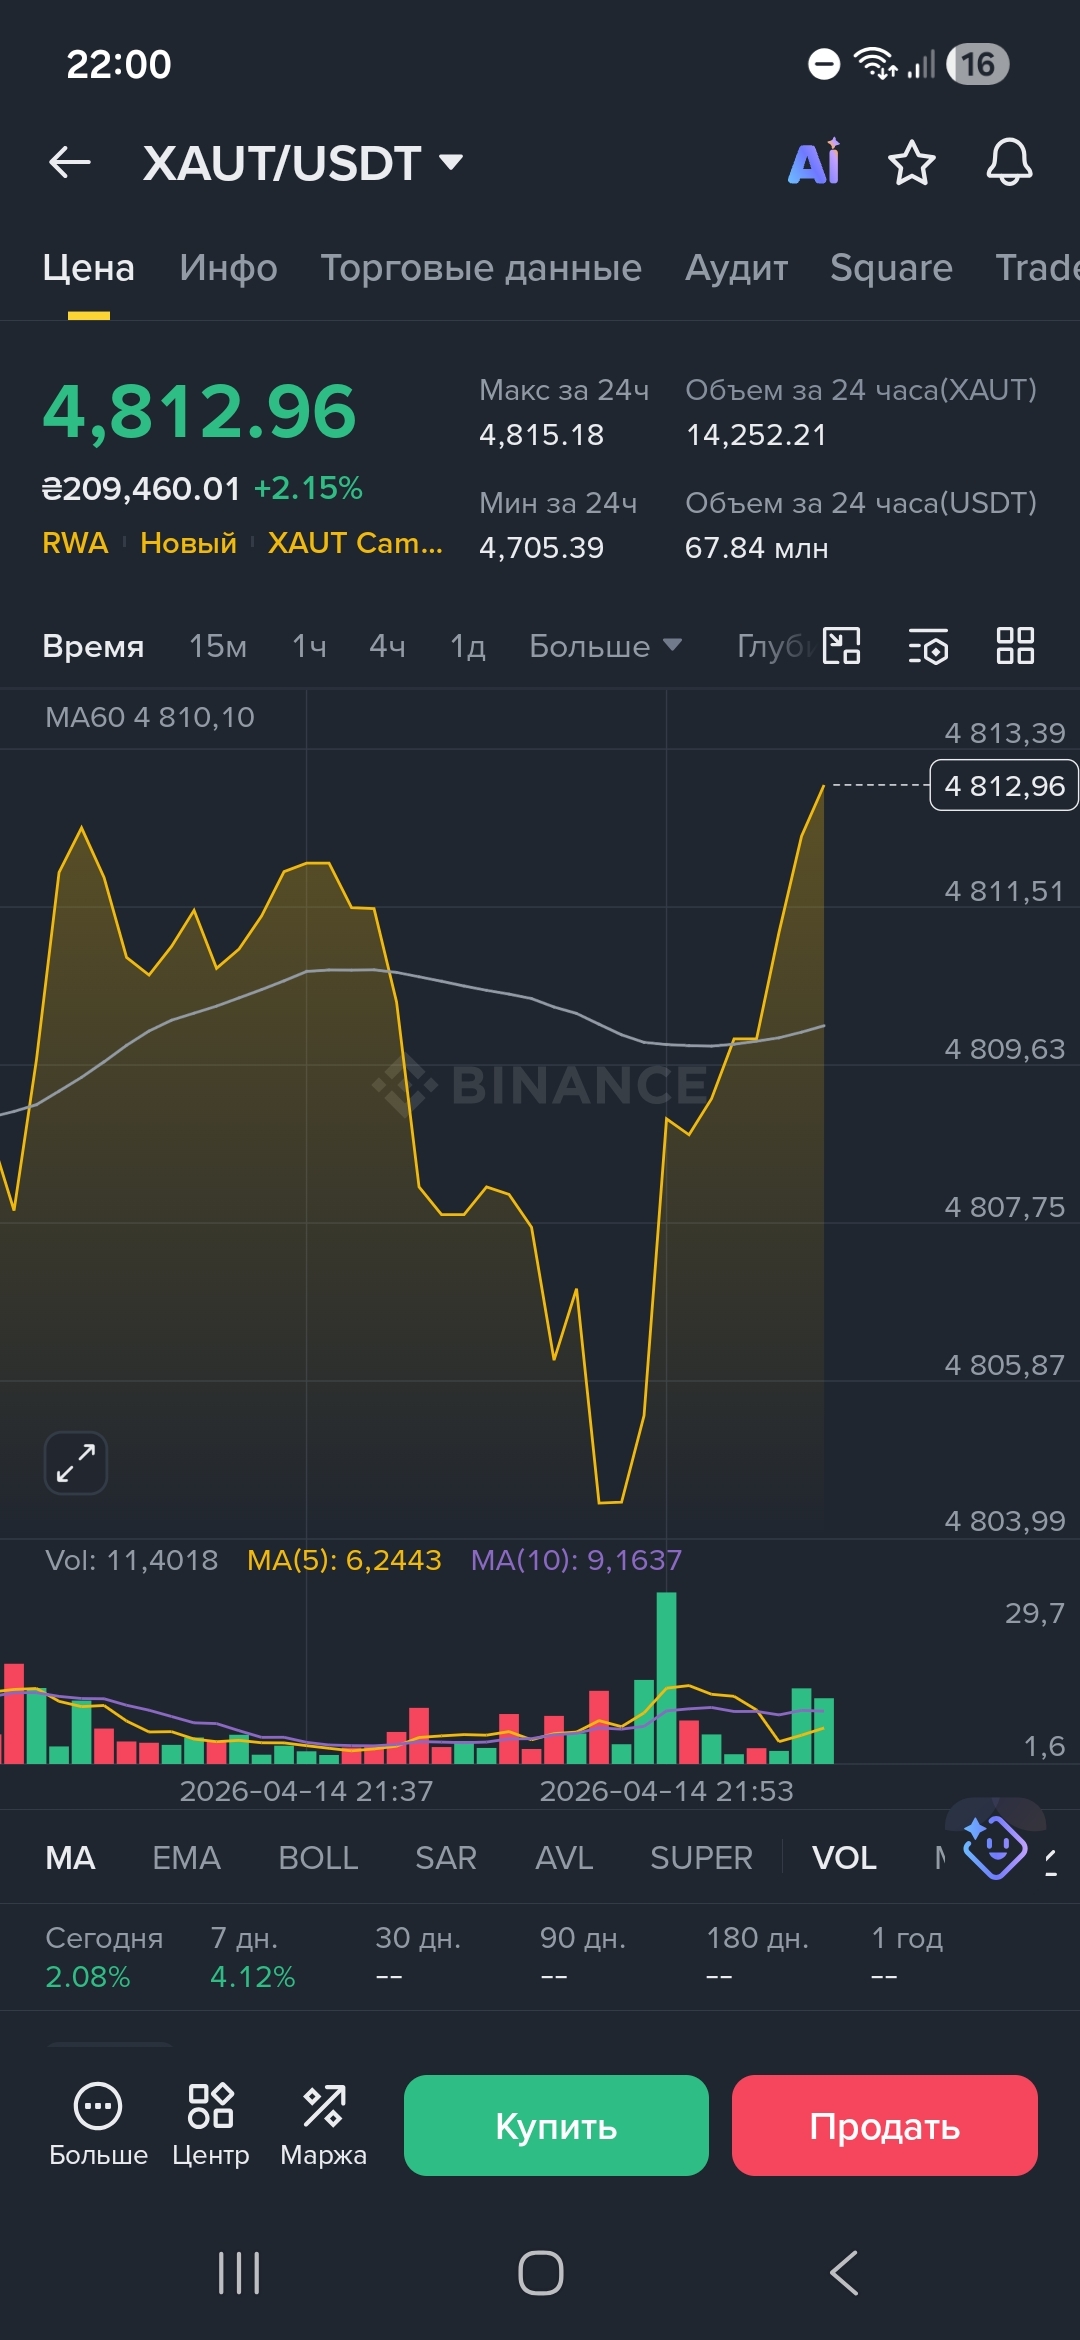Screen dimensions: 1080x2340
Task: Select the 1д chart interval
Action: coord(467,646)
